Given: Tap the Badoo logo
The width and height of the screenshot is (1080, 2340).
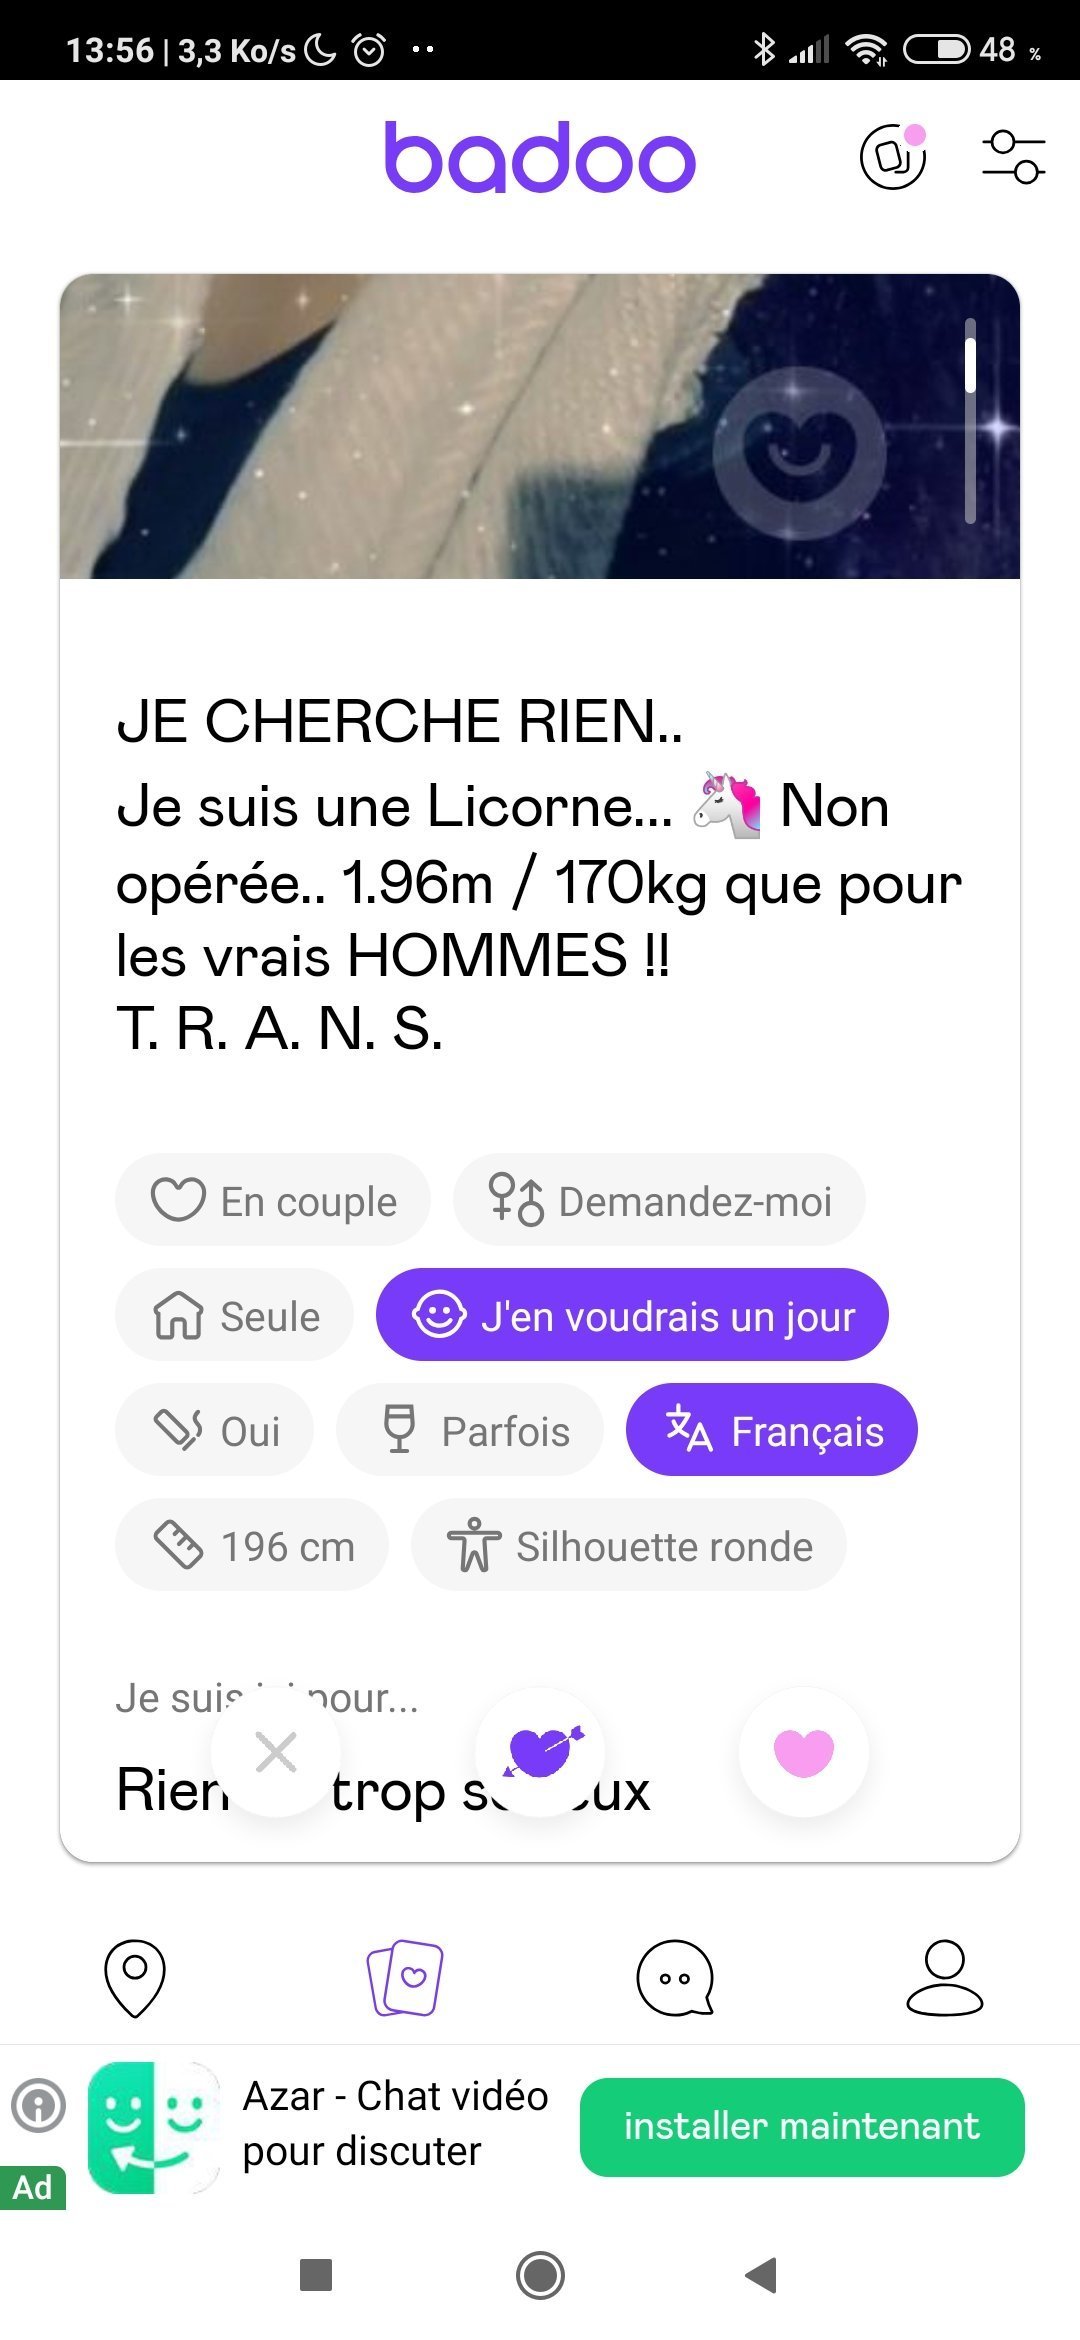Looking at the screenshot, I should 540,157.
